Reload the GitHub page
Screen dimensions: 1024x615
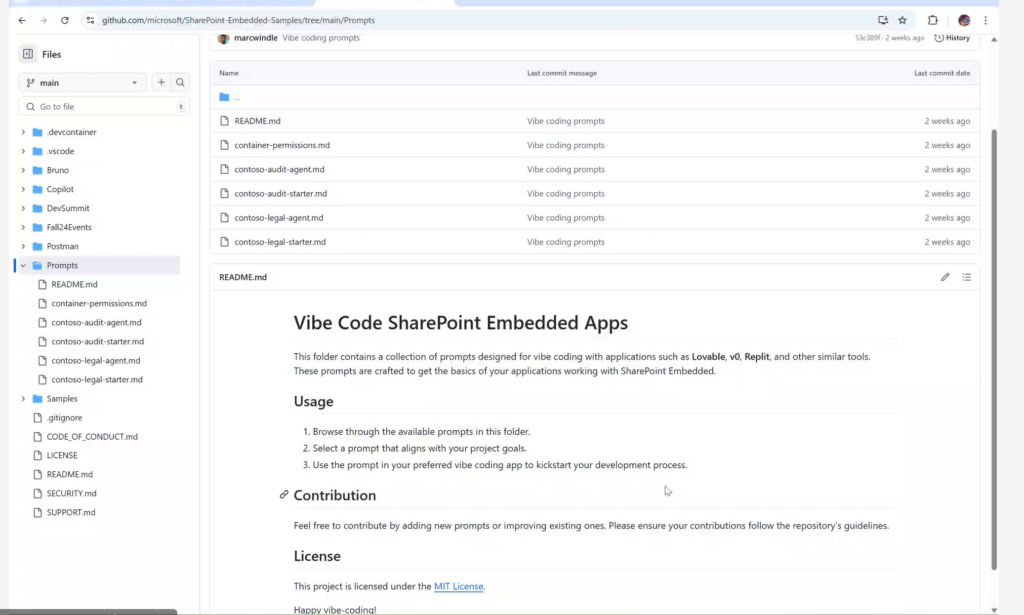(x=65, y=20)
